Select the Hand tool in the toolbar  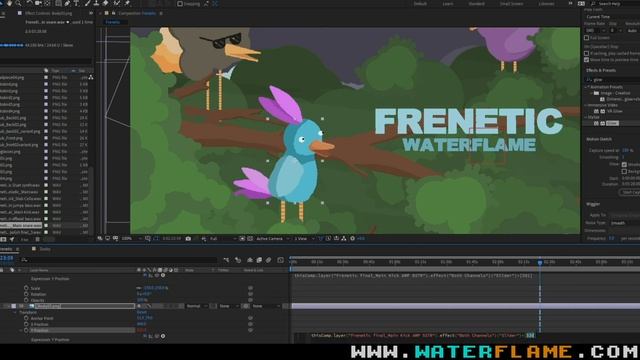coord(9,3)
